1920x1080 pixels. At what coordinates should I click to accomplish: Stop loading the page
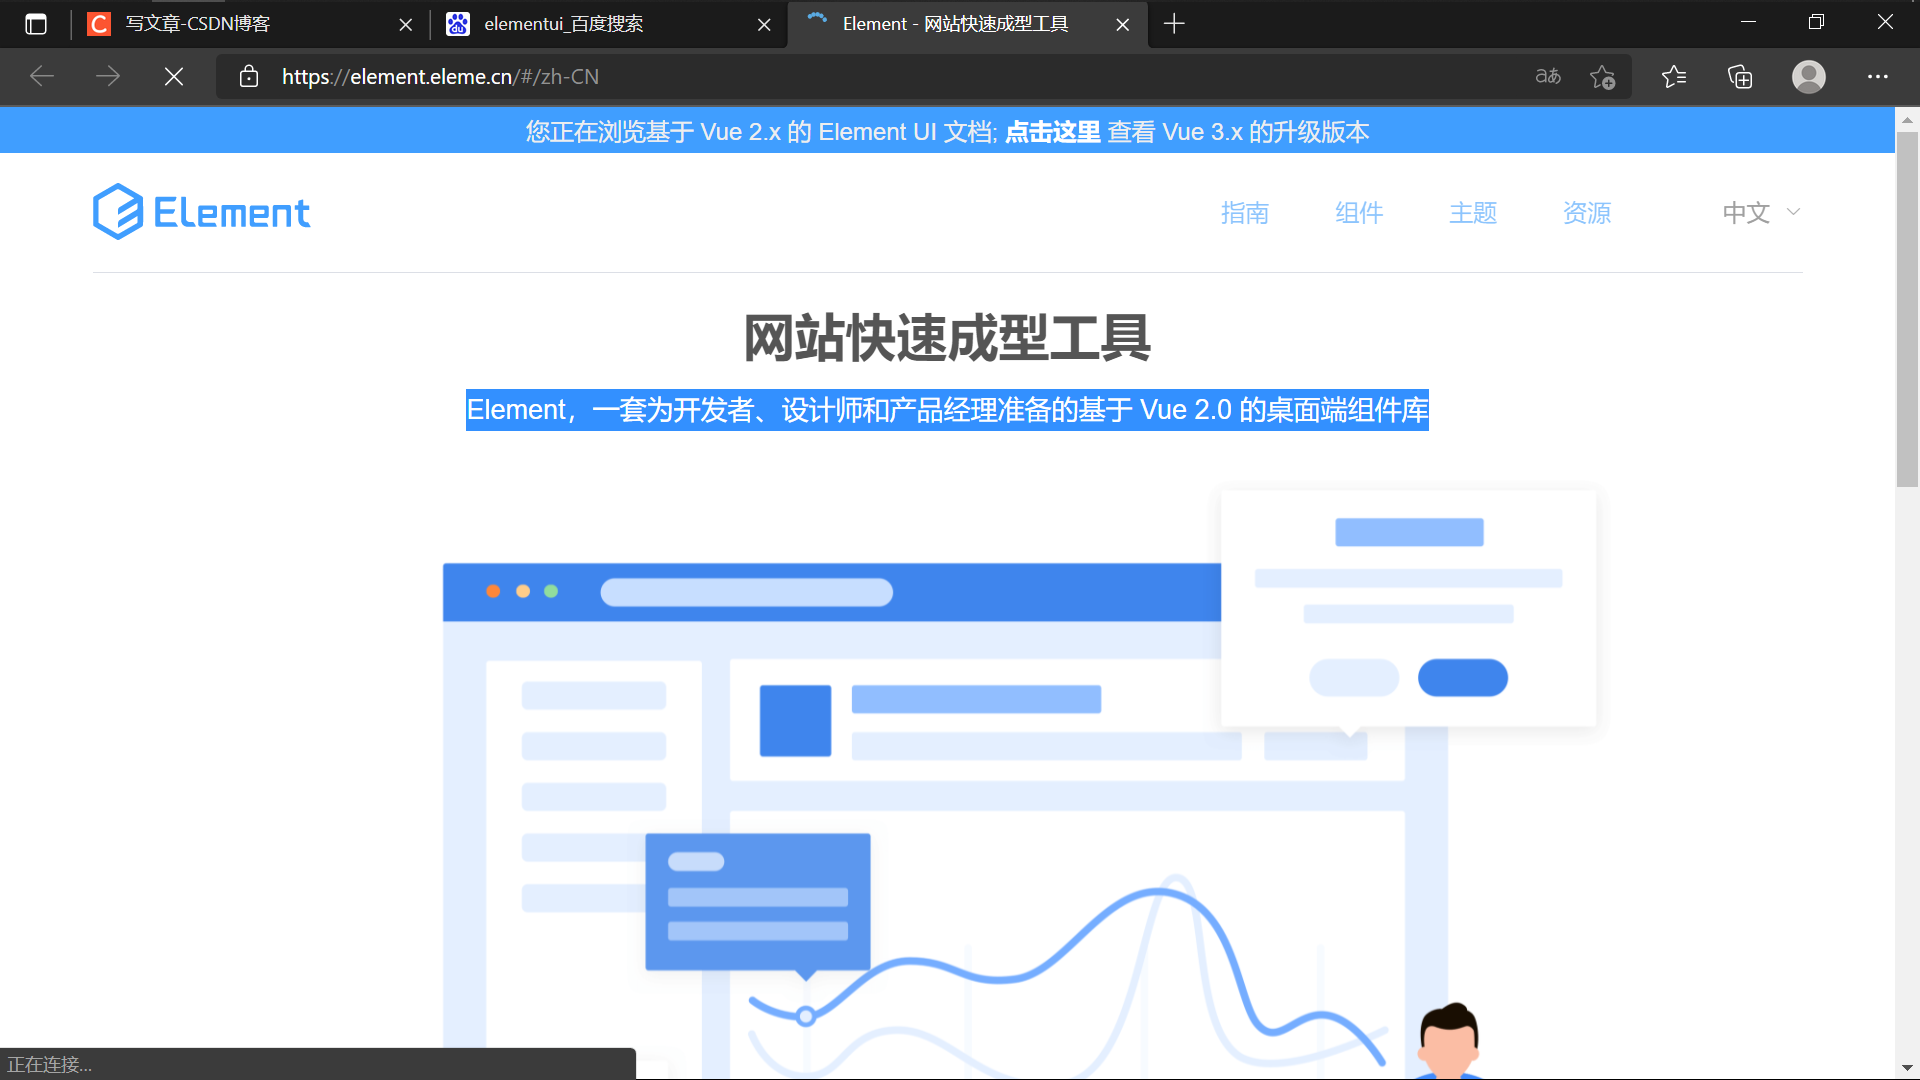click(173, 76)
